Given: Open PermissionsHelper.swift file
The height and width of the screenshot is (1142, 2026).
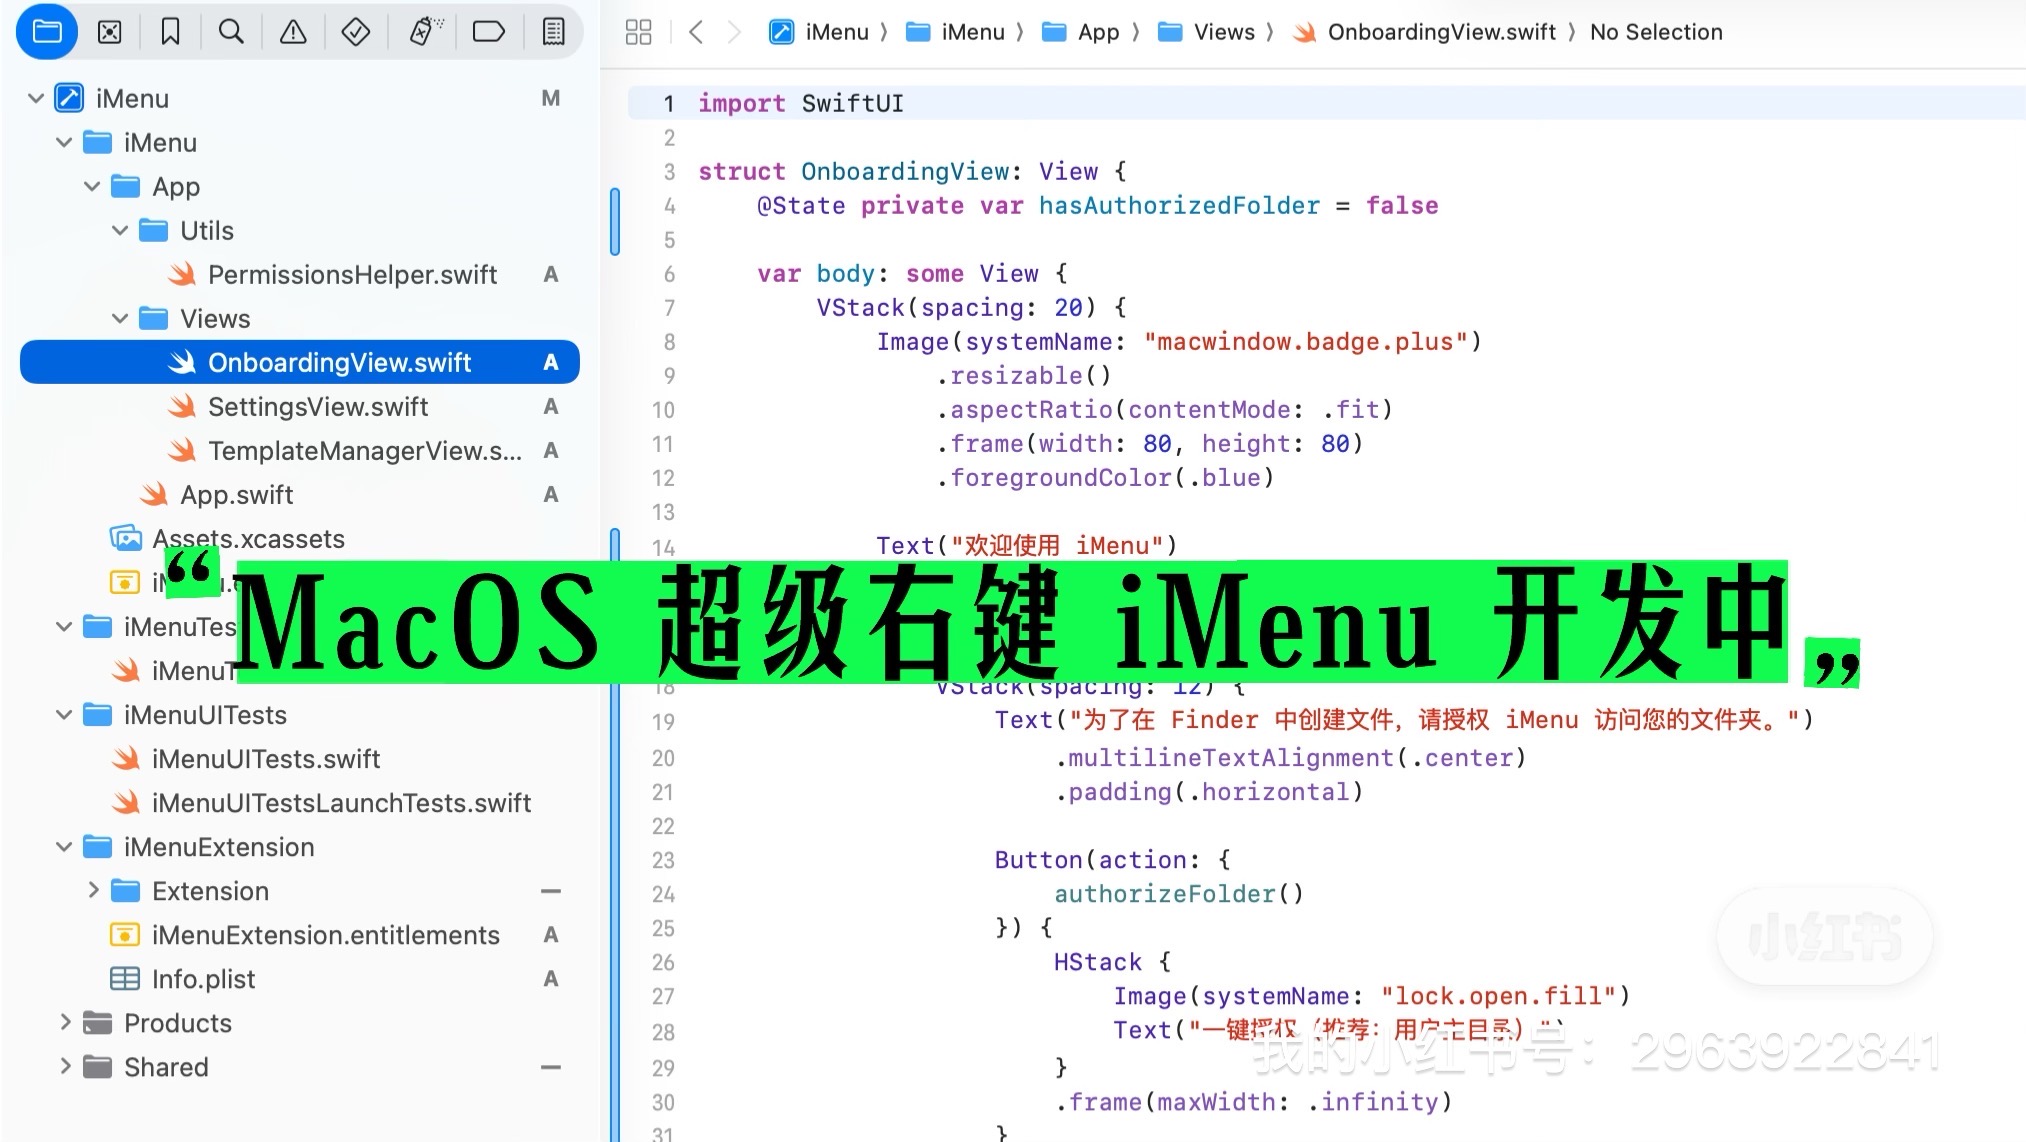Looking at the screenshot, I should [351, 275].
